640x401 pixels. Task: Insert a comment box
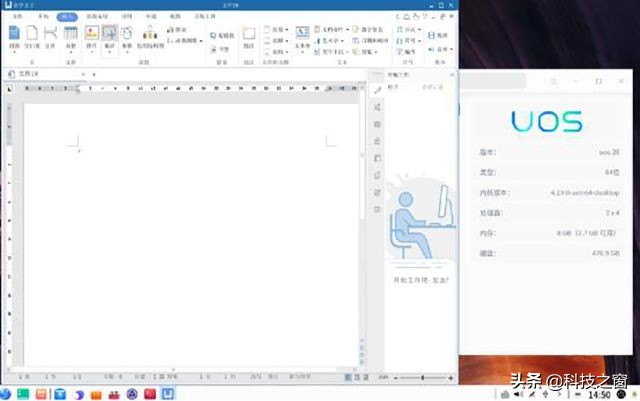click(249, 37)
